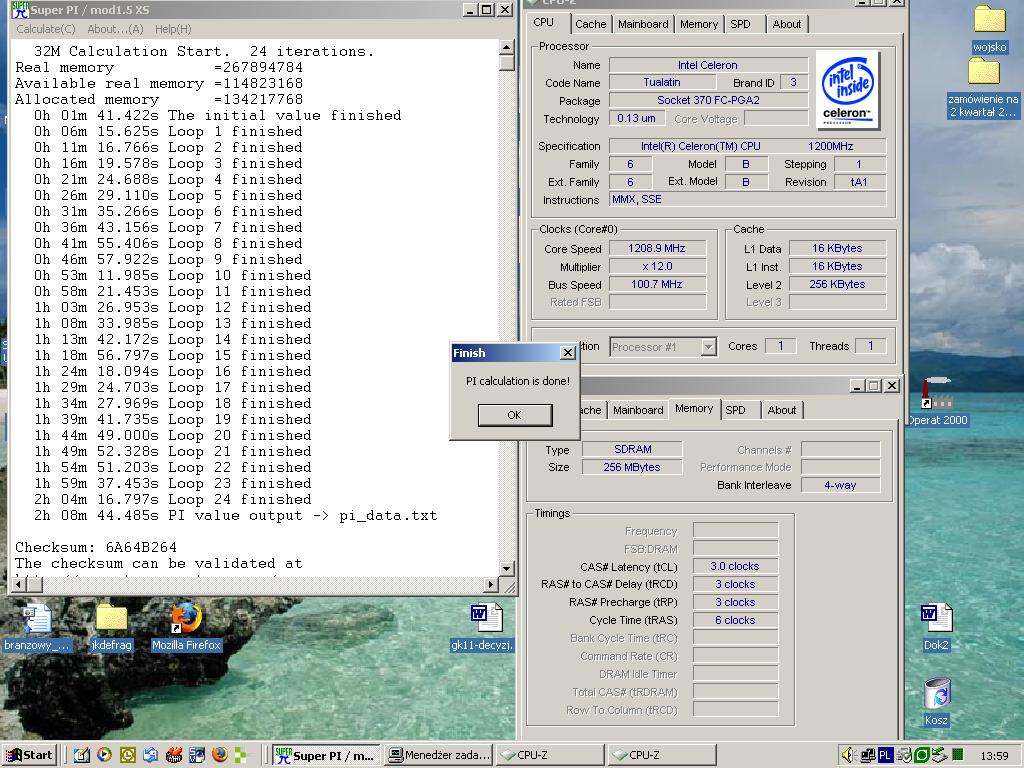This screenshot has height=768, width=1024.
Task: Launch the Mozilla Firefox desktop shortcut
Action: click(x=186, y=627)
